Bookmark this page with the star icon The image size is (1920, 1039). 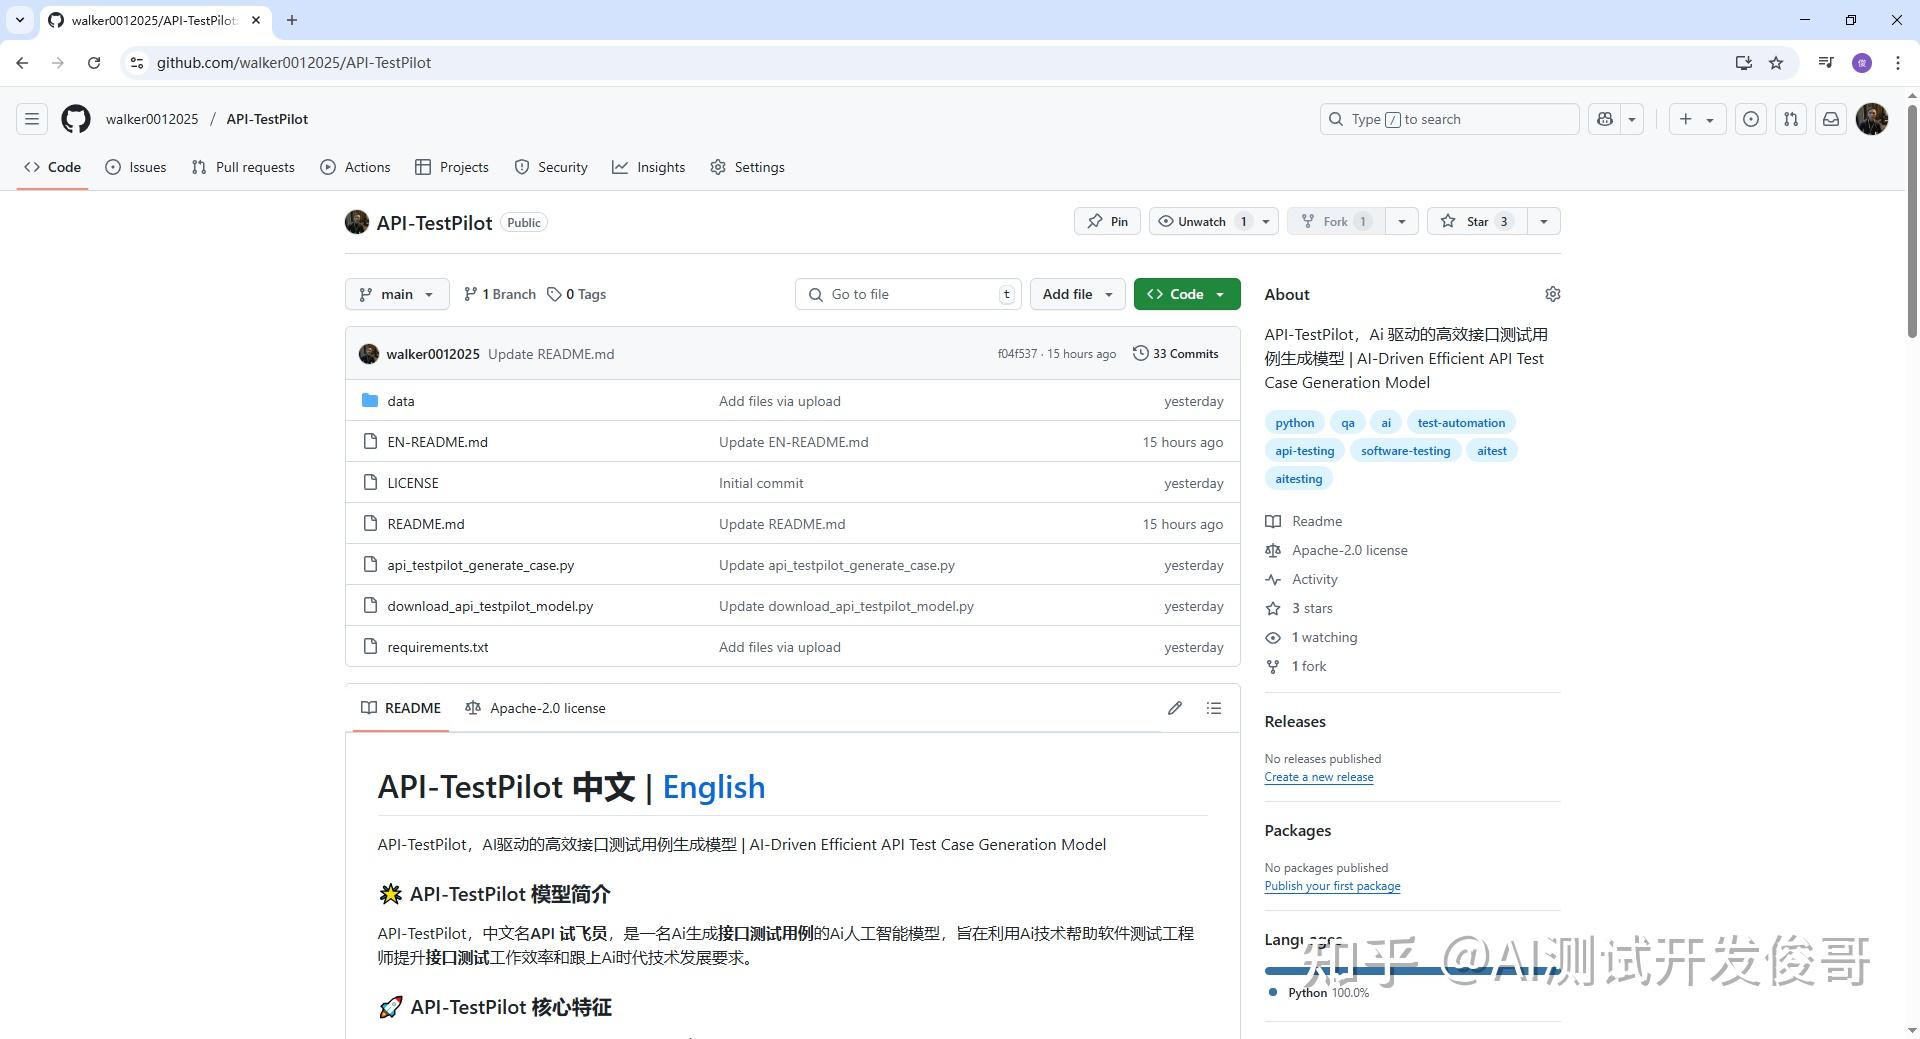1776,62
